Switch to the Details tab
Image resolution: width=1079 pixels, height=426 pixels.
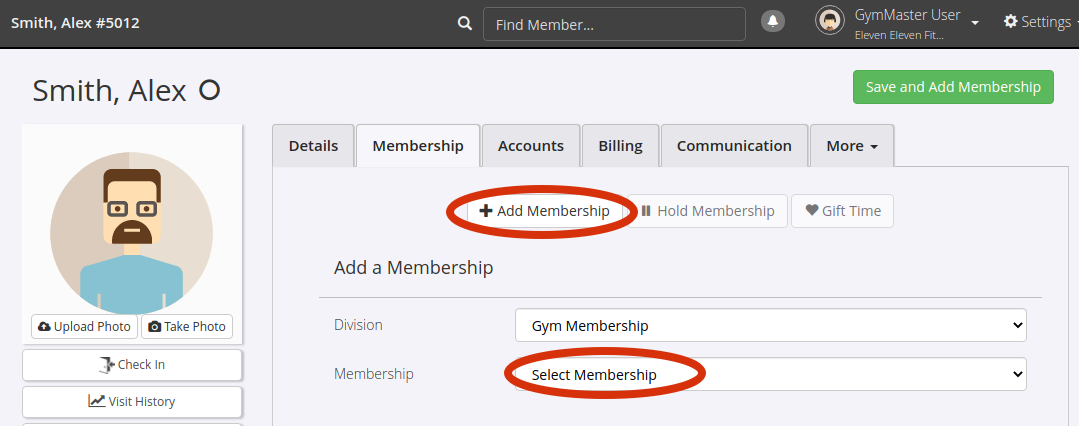click(313, 146)
